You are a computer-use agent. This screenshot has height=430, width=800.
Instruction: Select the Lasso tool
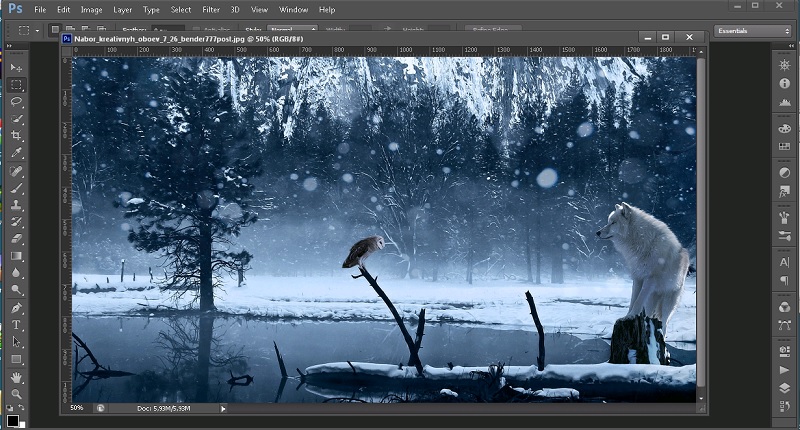pyautogui.click(x=16, y=101)
